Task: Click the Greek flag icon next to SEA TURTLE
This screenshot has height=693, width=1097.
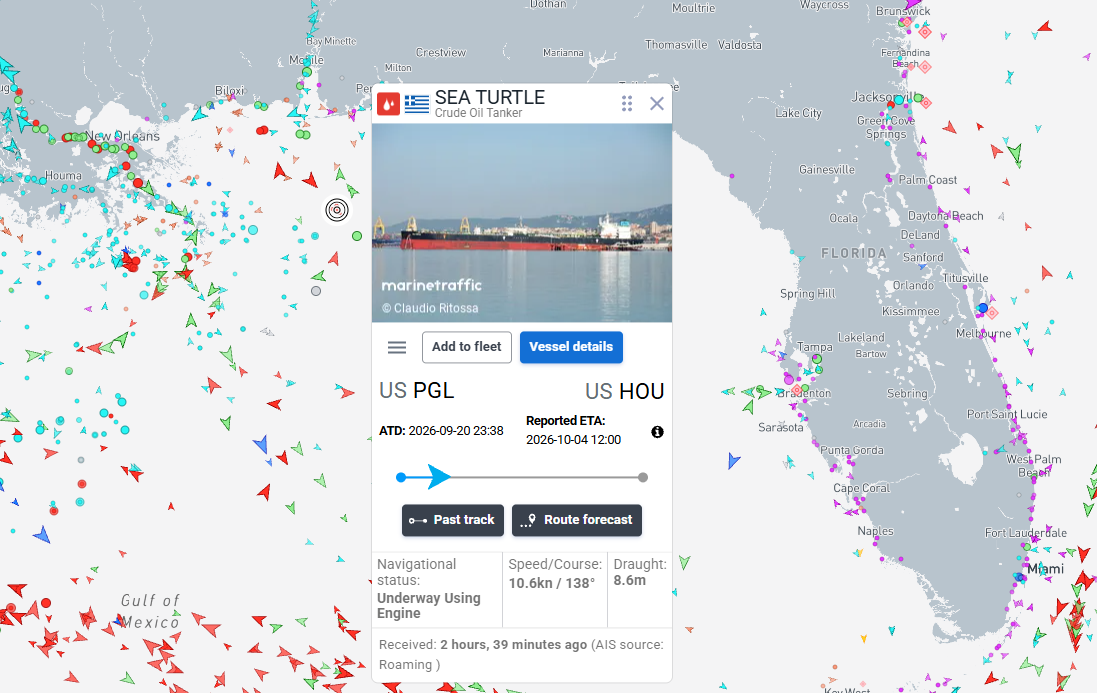Action: 417,103
